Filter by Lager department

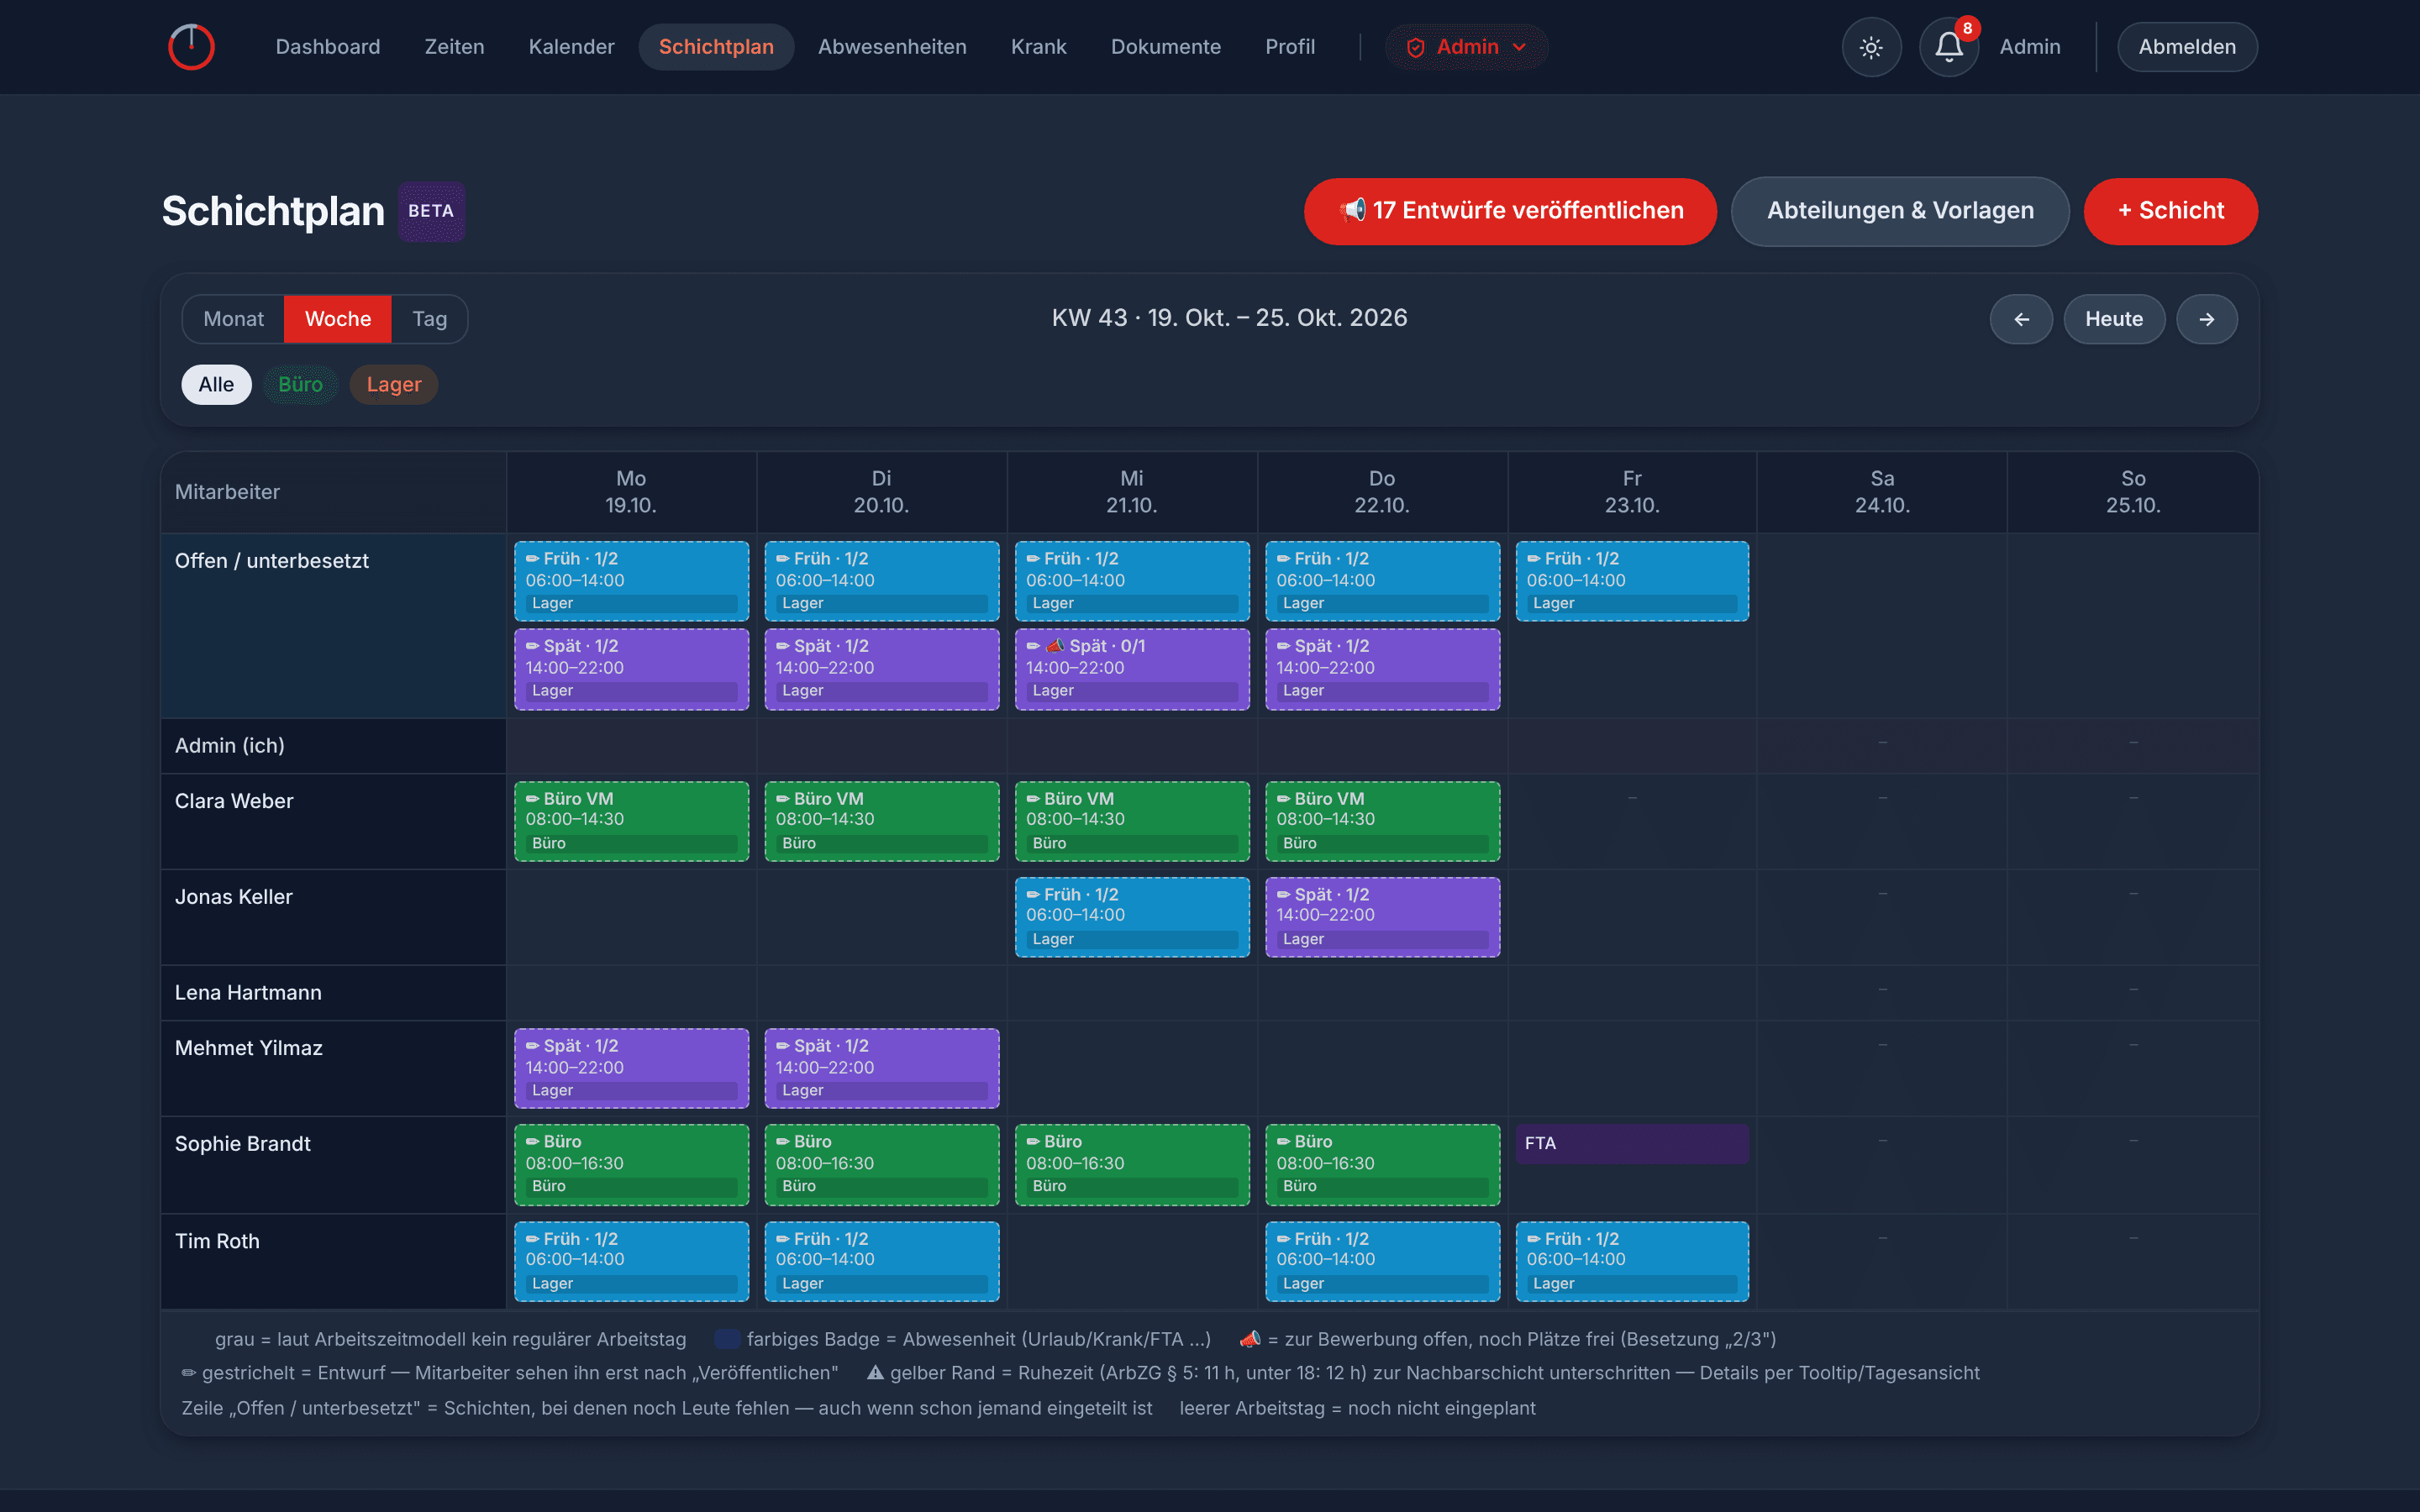[394, 385]
